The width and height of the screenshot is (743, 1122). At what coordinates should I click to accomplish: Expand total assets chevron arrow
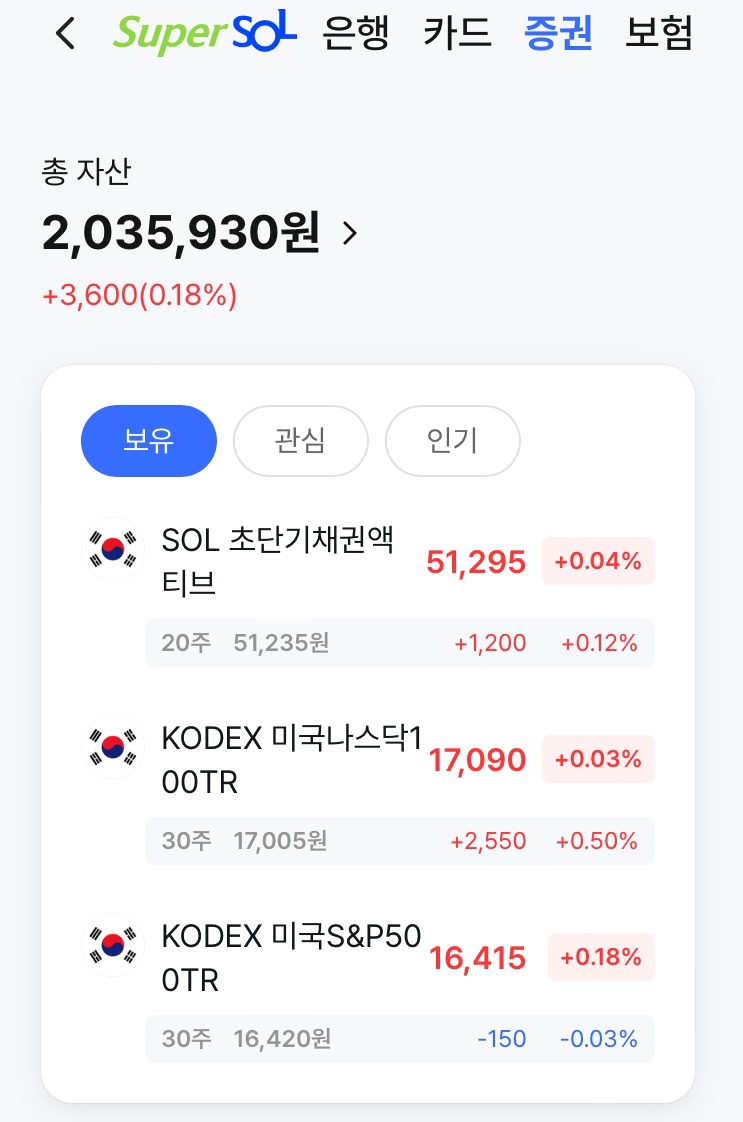pyautogui.click(x=350, y=233)
